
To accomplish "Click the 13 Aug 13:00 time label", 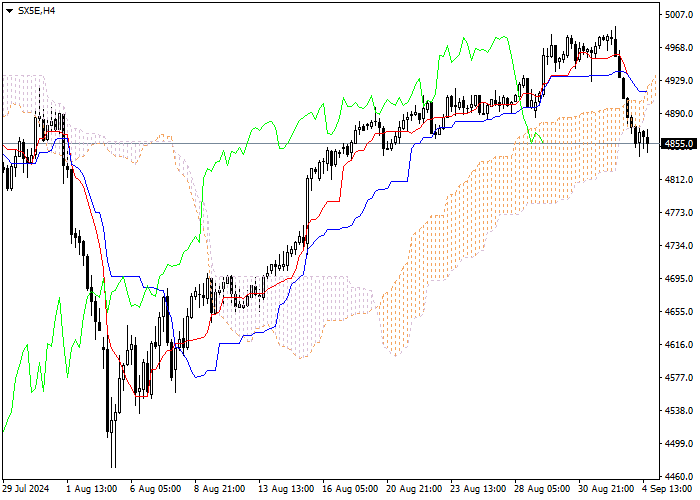I will point(286,489).
